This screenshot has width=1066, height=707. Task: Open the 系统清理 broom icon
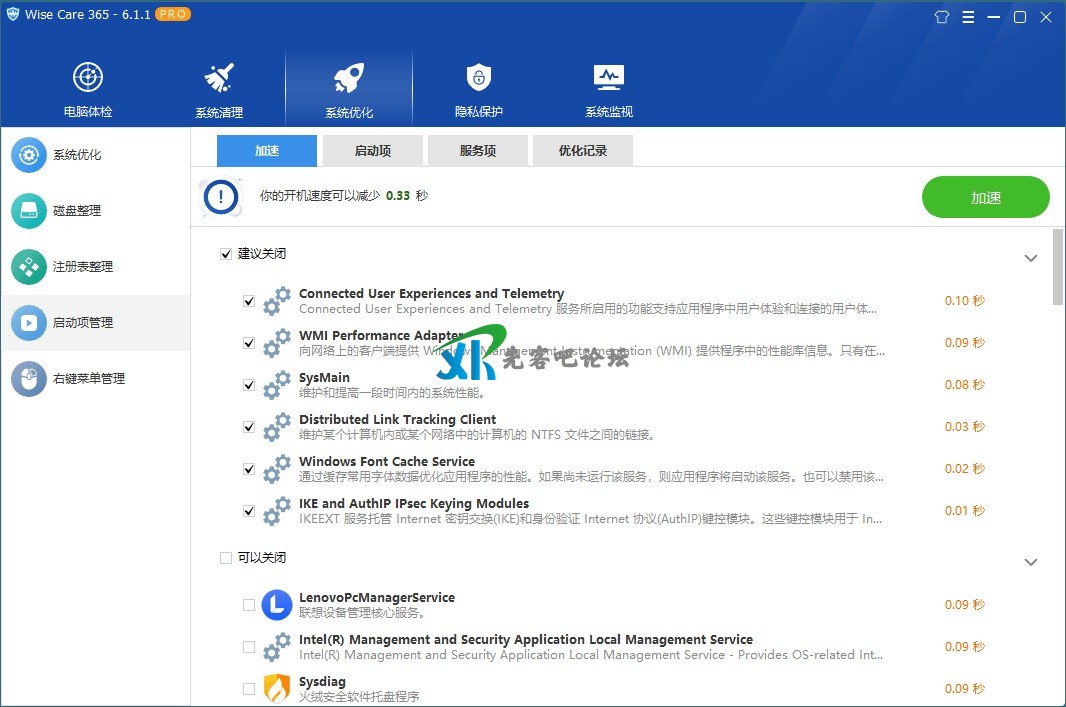[x=219, y=78]
